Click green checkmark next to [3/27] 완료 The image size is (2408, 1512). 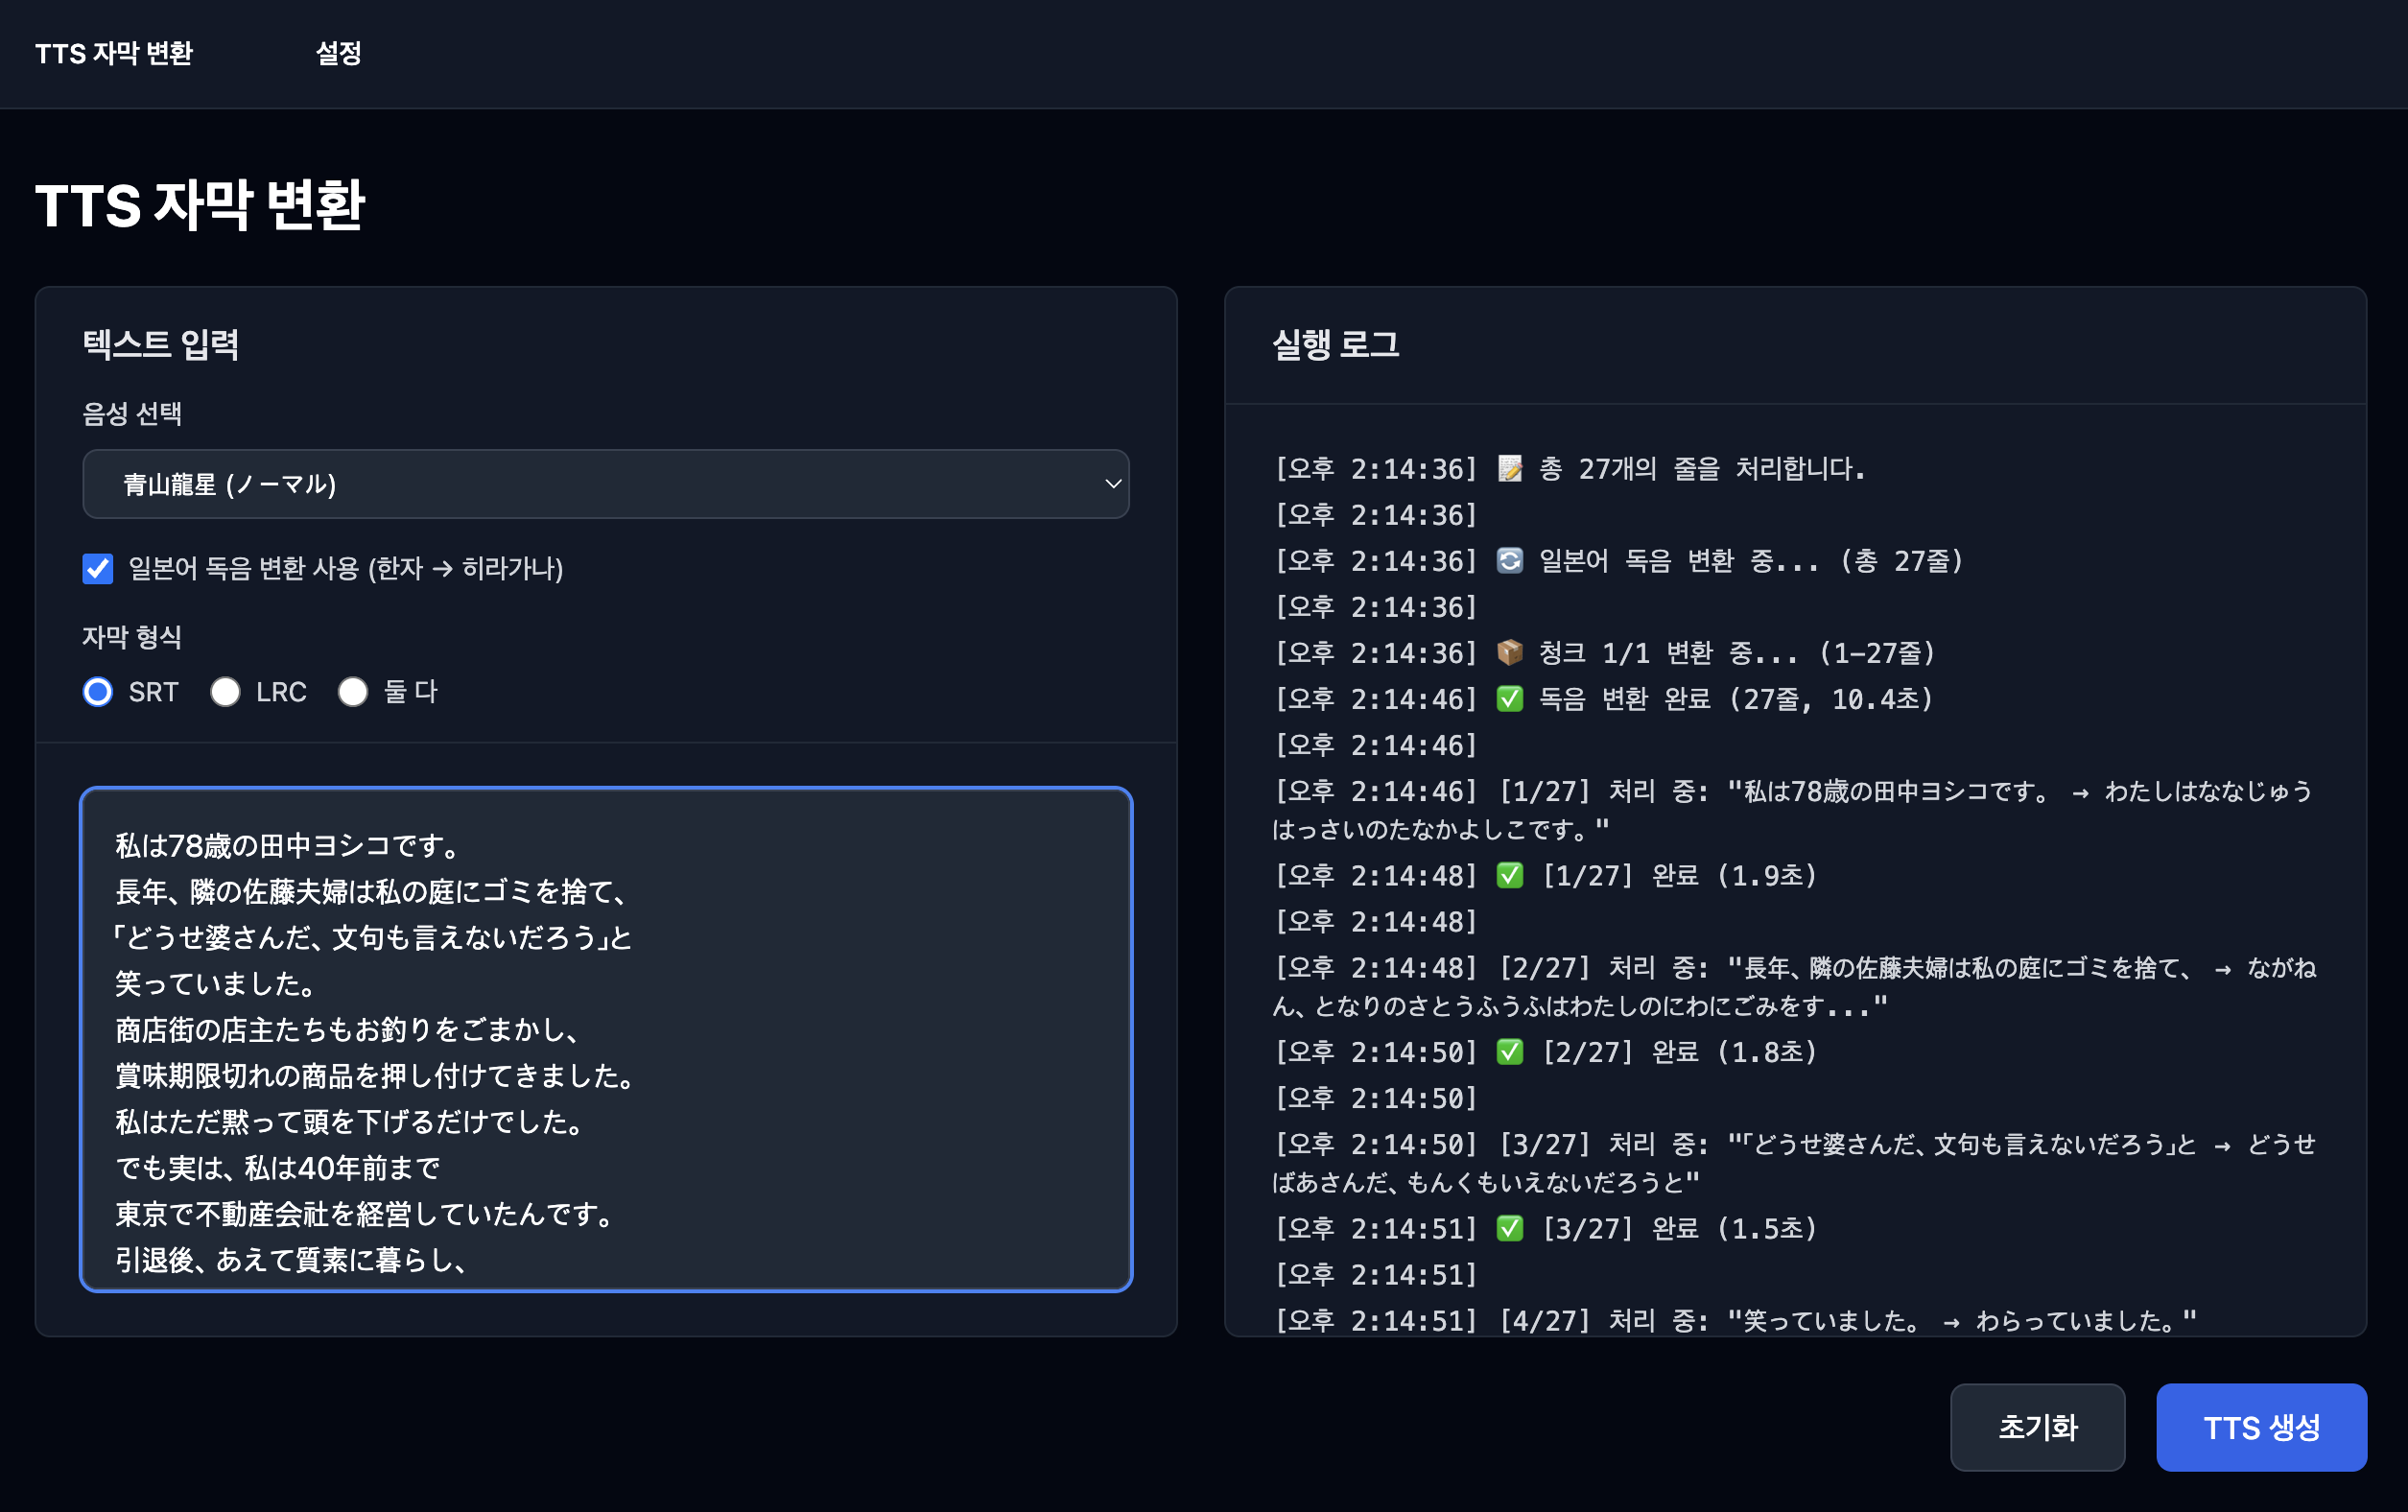[x=1509, y=1228]
